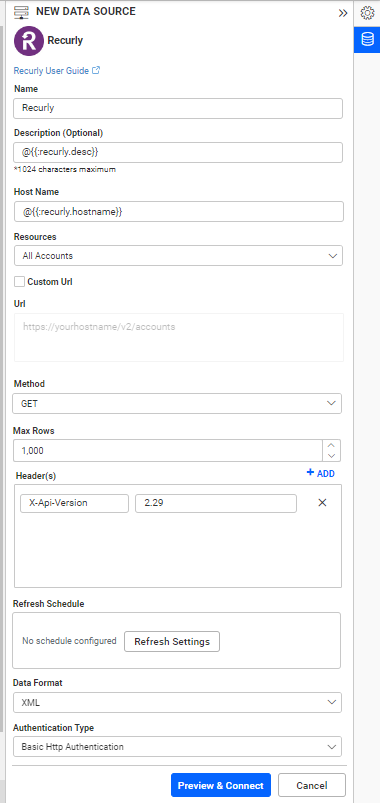
Task: Click the X-Api-Version header name field
Action: 75,503
